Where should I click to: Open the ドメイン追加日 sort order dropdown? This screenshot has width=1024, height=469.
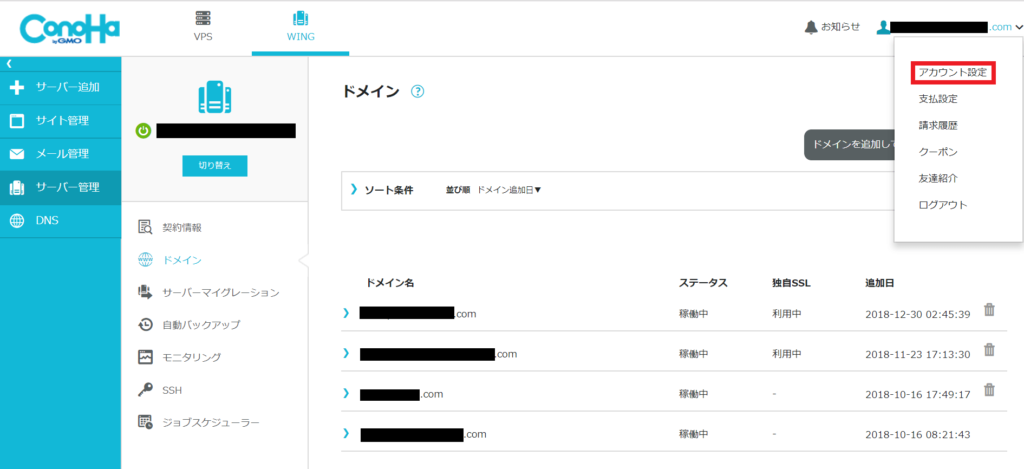tap(509, 189)
